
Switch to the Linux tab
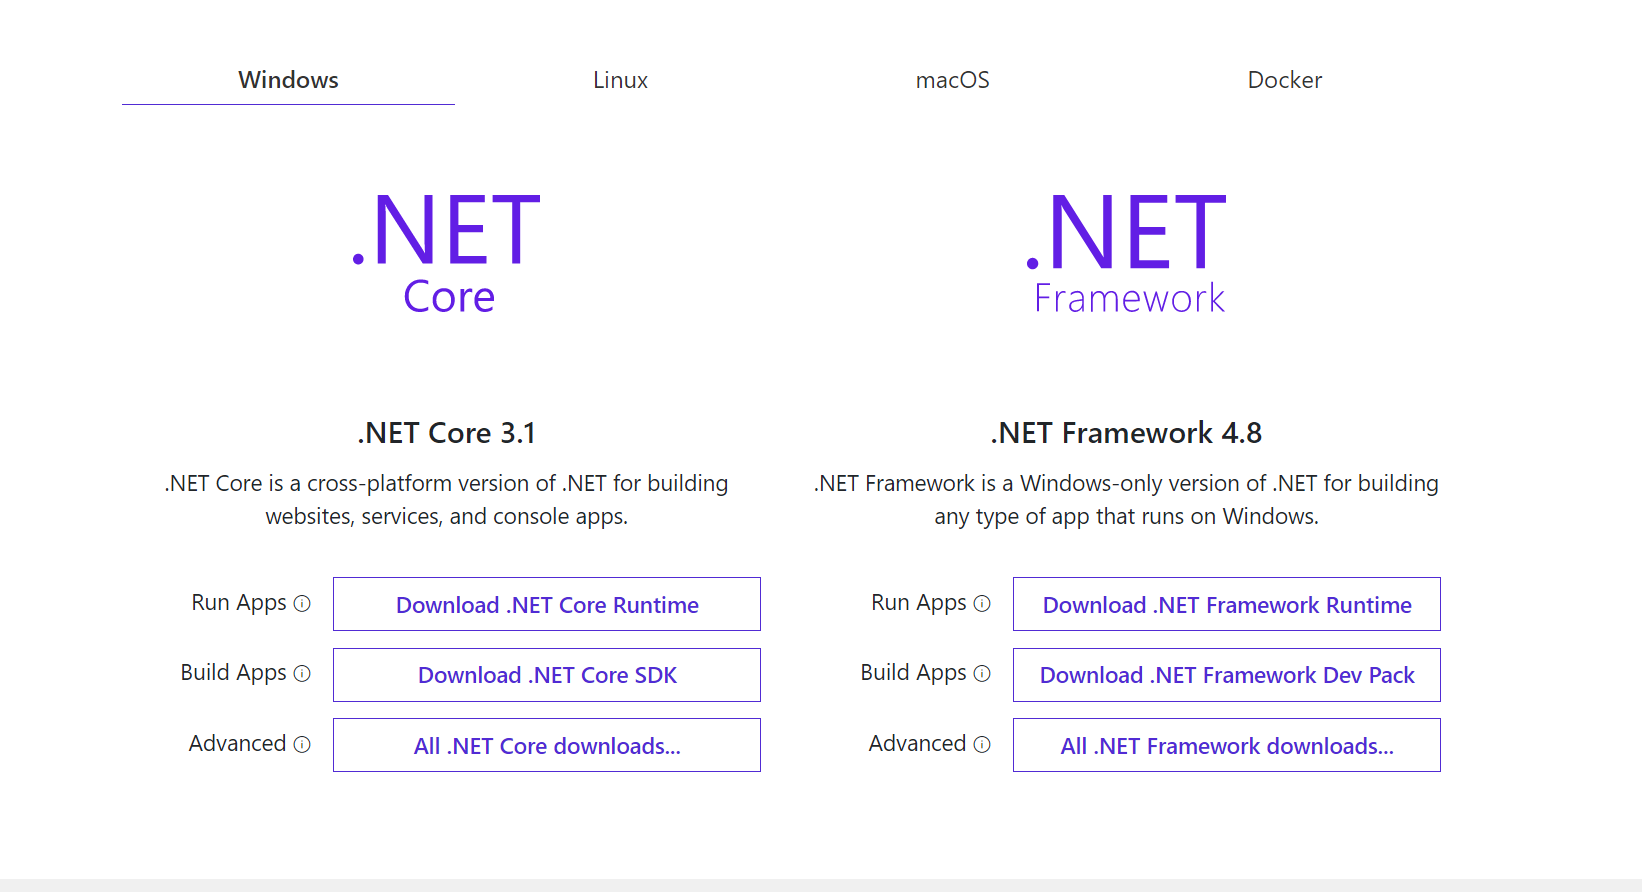(620, 80)
